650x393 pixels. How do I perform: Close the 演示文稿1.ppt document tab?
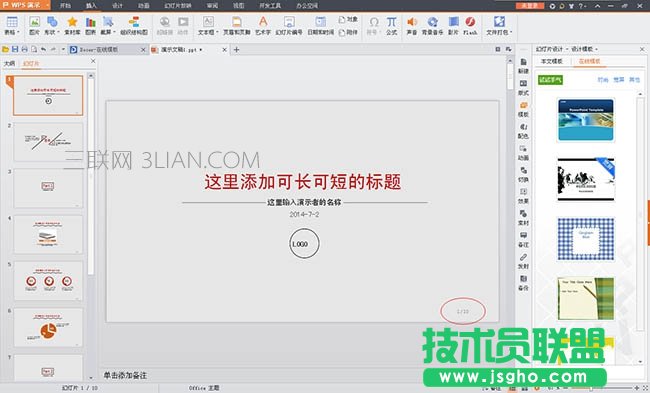(224, 50)
